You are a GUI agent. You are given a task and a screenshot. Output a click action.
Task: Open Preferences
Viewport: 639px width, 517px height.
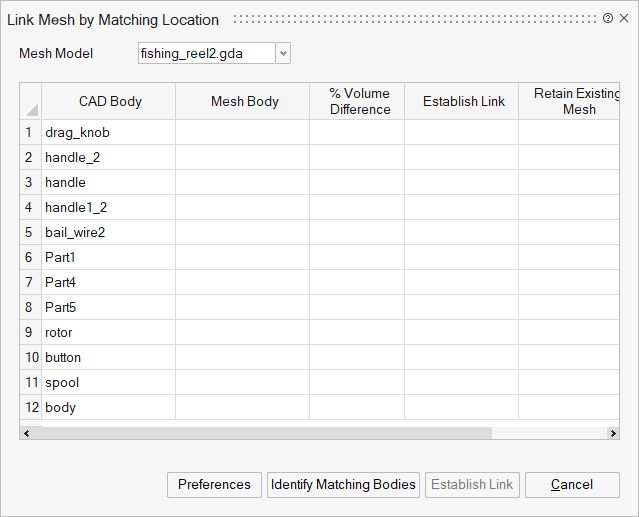point(214,485)
